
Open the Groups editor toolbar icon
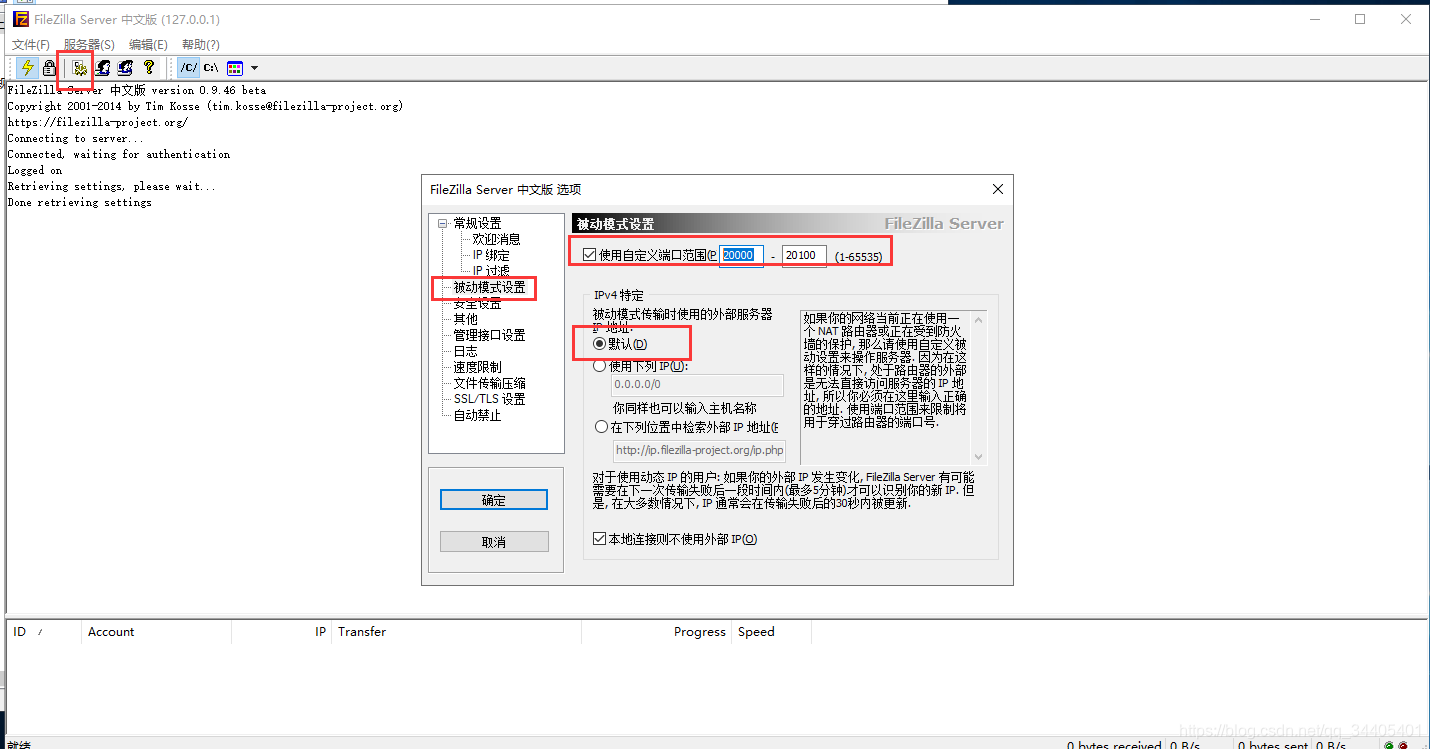[x=125, y=68]
